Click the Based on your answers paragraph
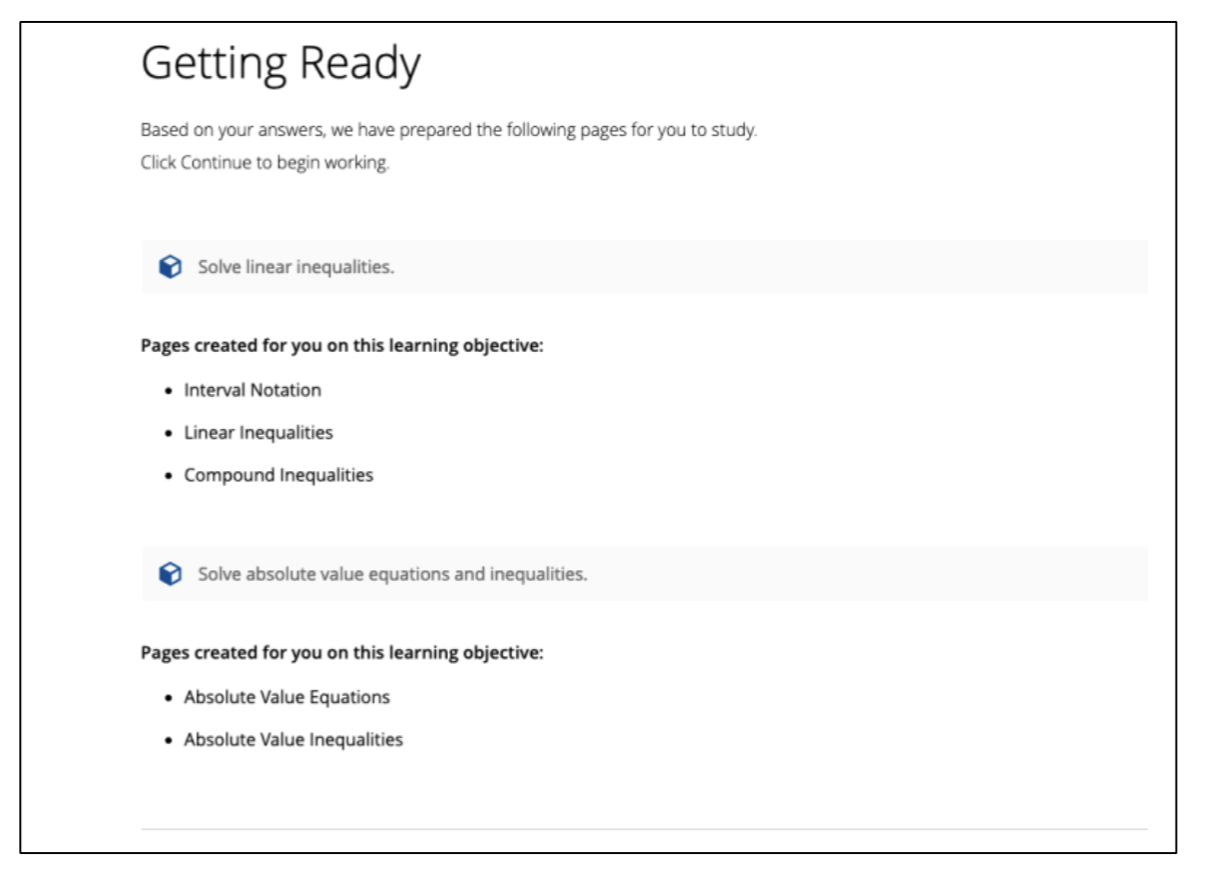1224x880 pixels. 449,131
